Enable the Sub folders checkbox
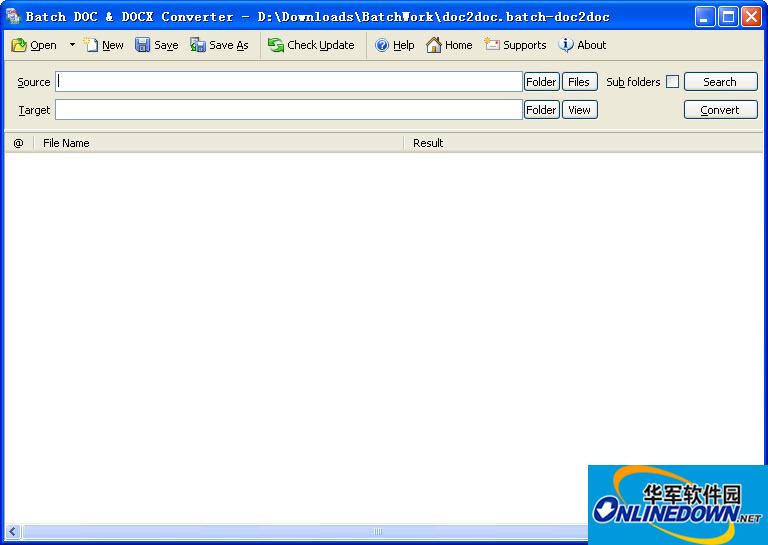 (672, 82)
